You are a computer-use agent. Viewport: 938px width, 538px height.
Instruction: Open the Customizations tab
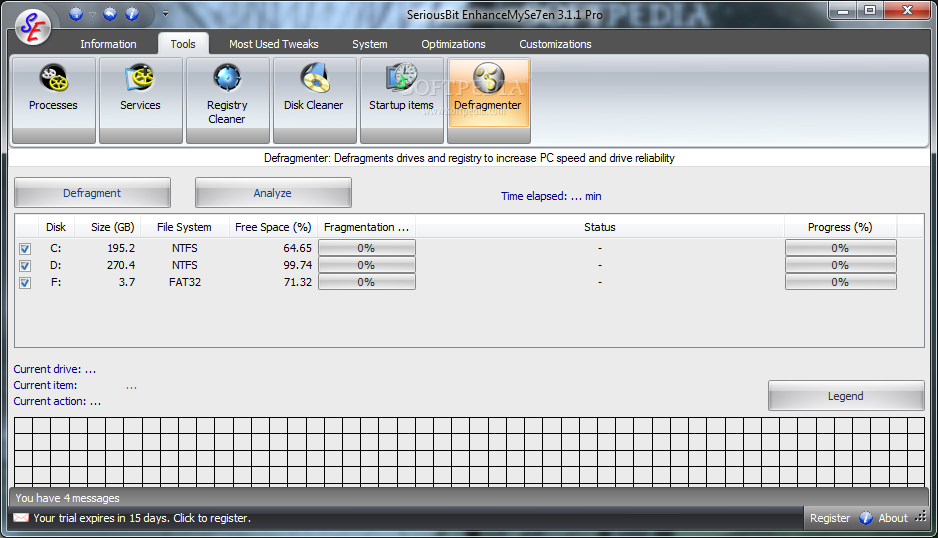click(555, 44)
